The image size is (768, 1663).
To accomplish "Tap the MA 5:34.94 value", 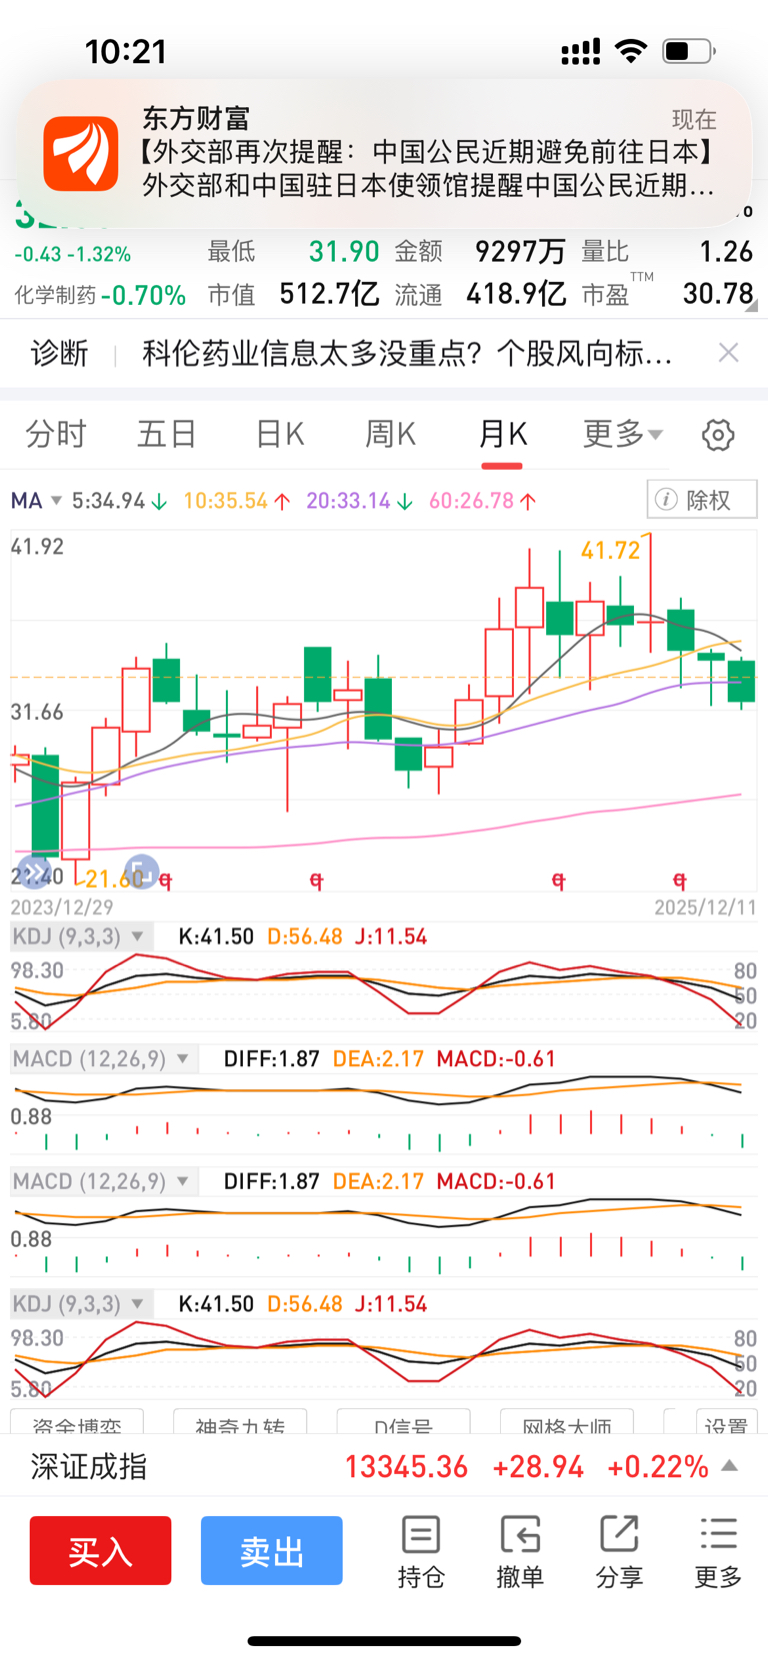I will (119, 500).
